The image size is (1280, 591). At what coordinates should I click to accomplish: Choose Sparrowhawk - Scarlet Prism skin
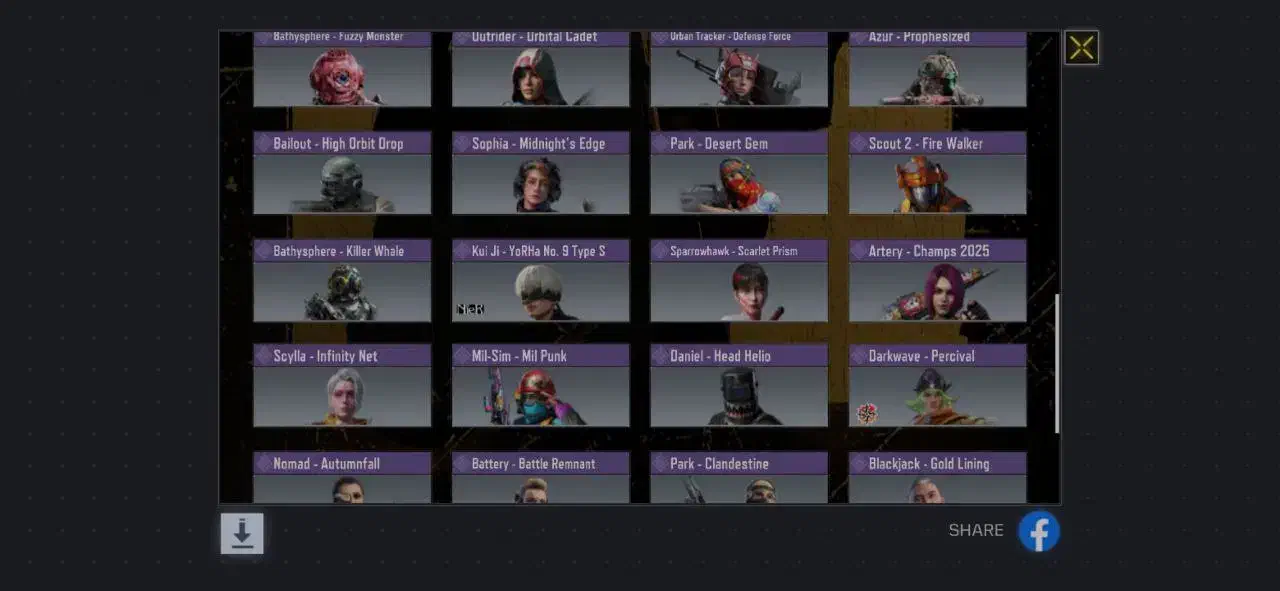[x=739, y=280]
